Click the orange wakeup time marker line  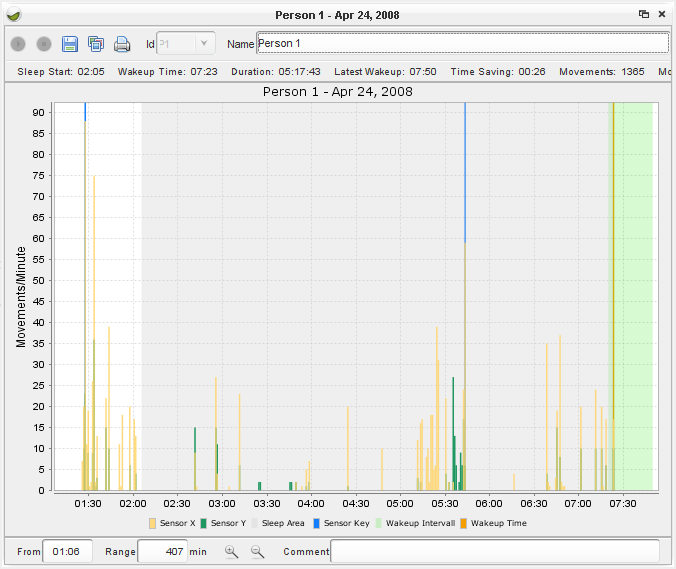(x=613, y=259)
